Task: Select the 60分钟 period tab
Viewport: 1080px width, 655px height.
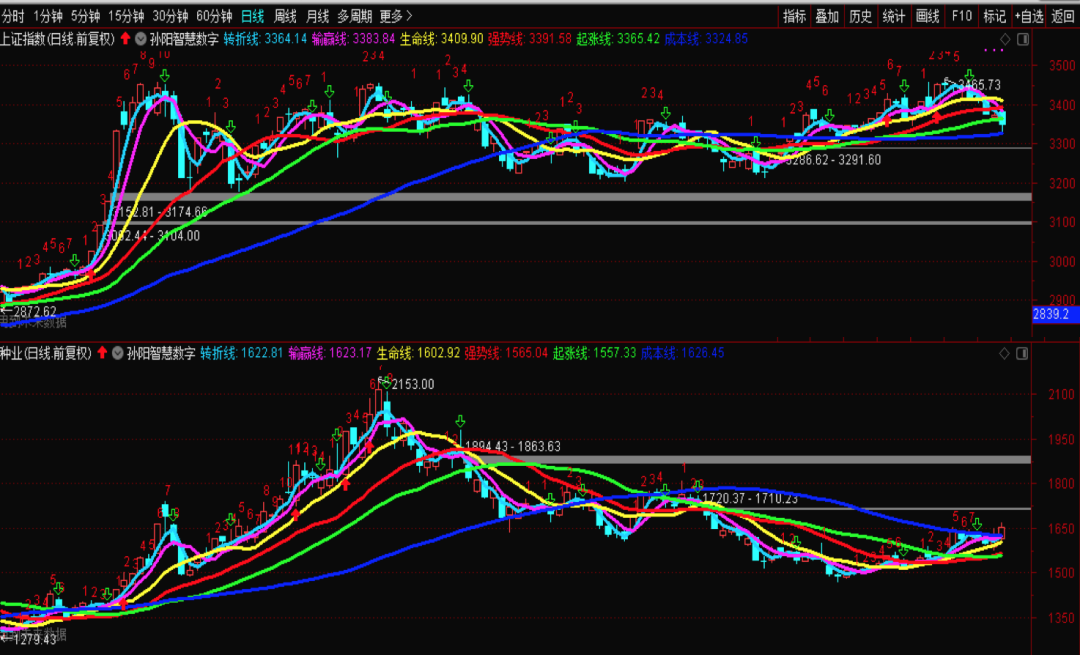Action: tap(214, 16)
